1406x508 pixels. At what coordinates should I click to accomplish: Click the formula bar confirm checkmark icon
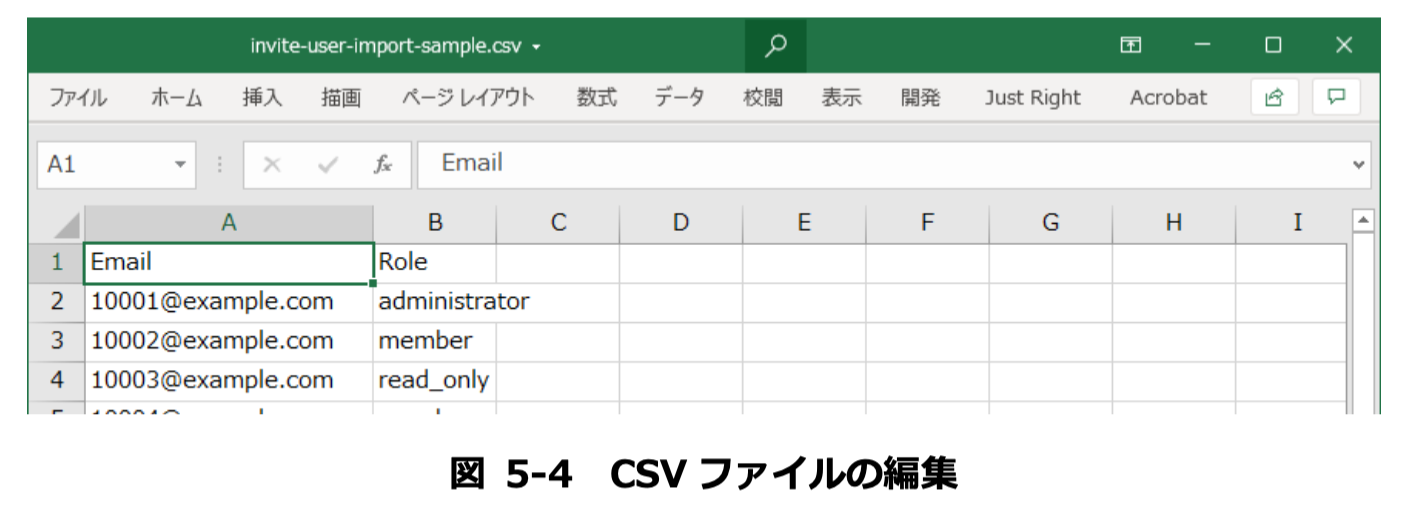(x=327, y=165)
